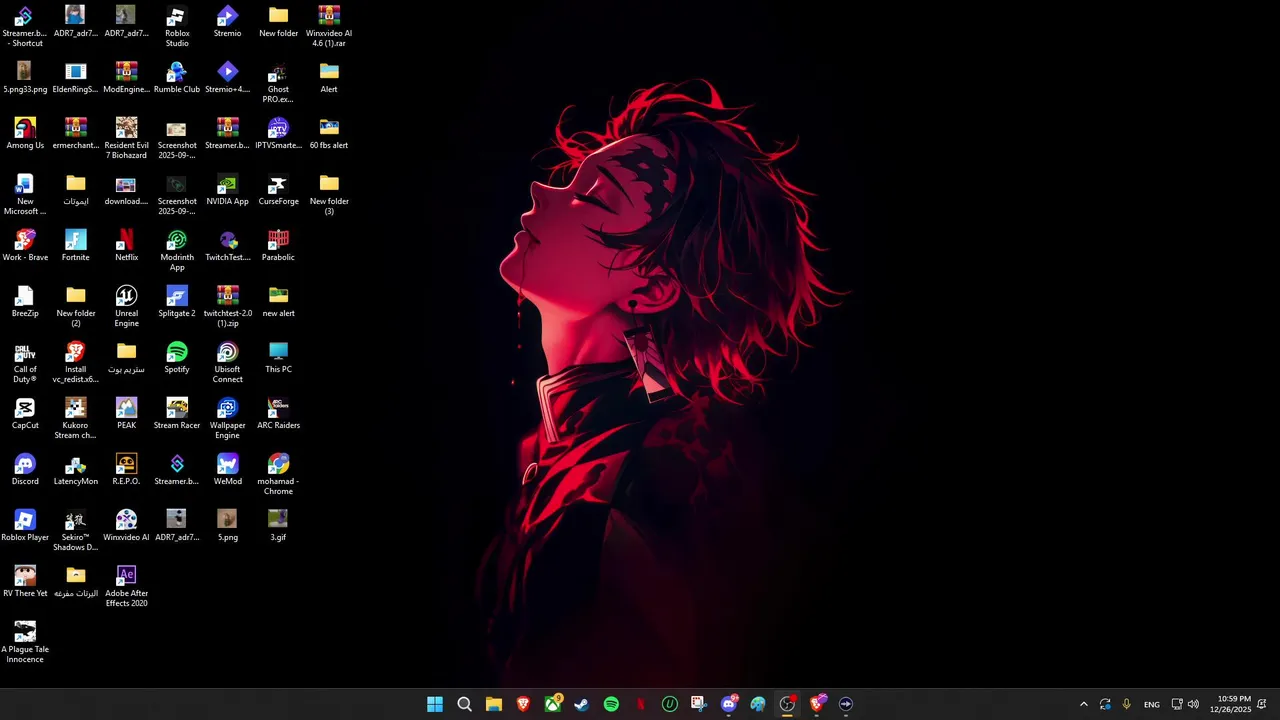Select the Sekiro Shadows Die desktop icon
Screen dimensions: 1280x720
[x=75, y=531]
